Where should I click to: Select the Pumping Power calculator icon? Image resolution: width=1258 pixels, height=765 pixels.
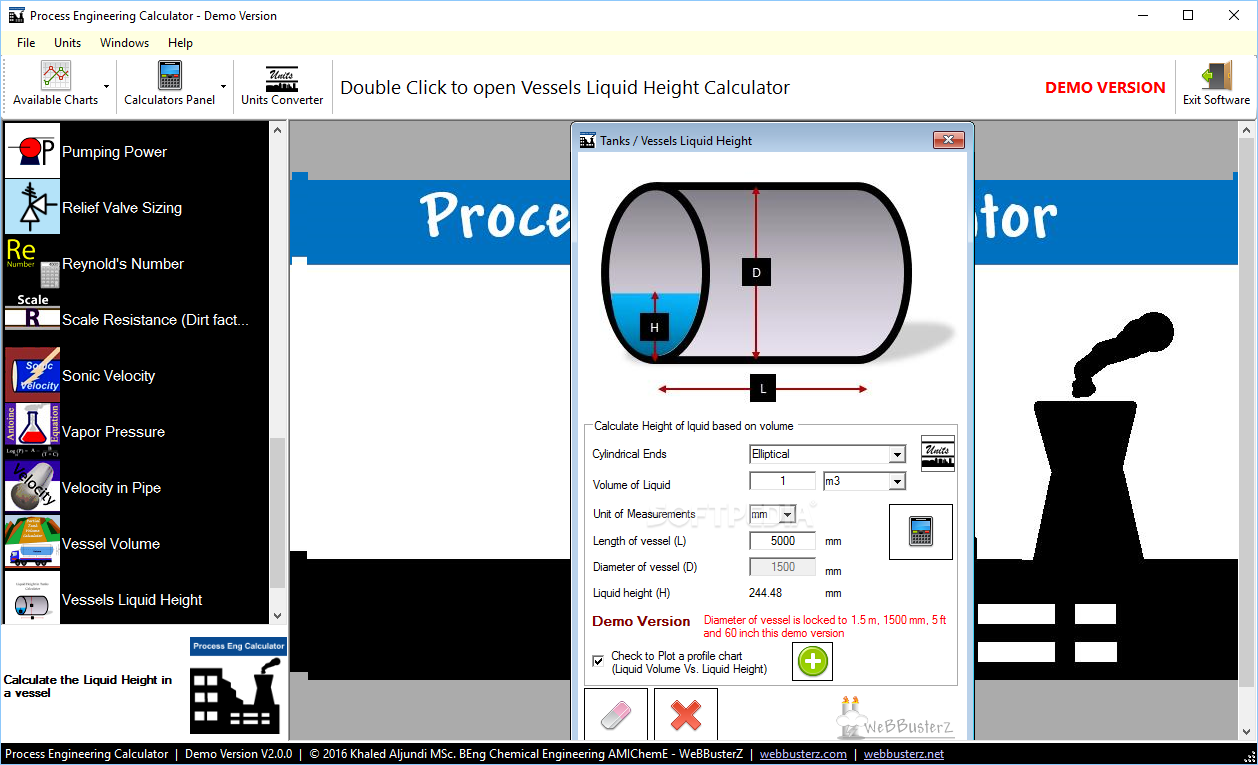pyautogui.click(x=33, y=151)
